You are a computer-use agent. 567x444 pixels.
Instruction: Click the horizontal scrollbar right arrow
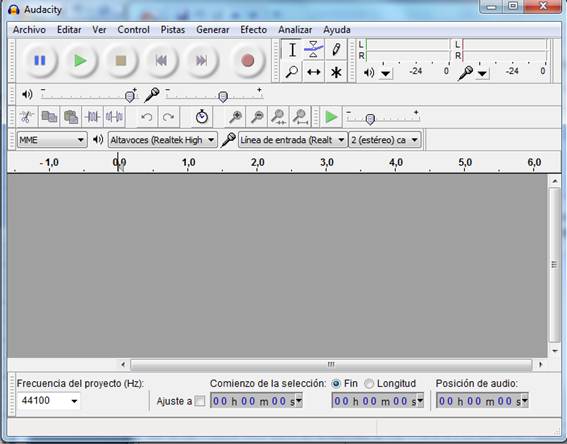(541, 364)
